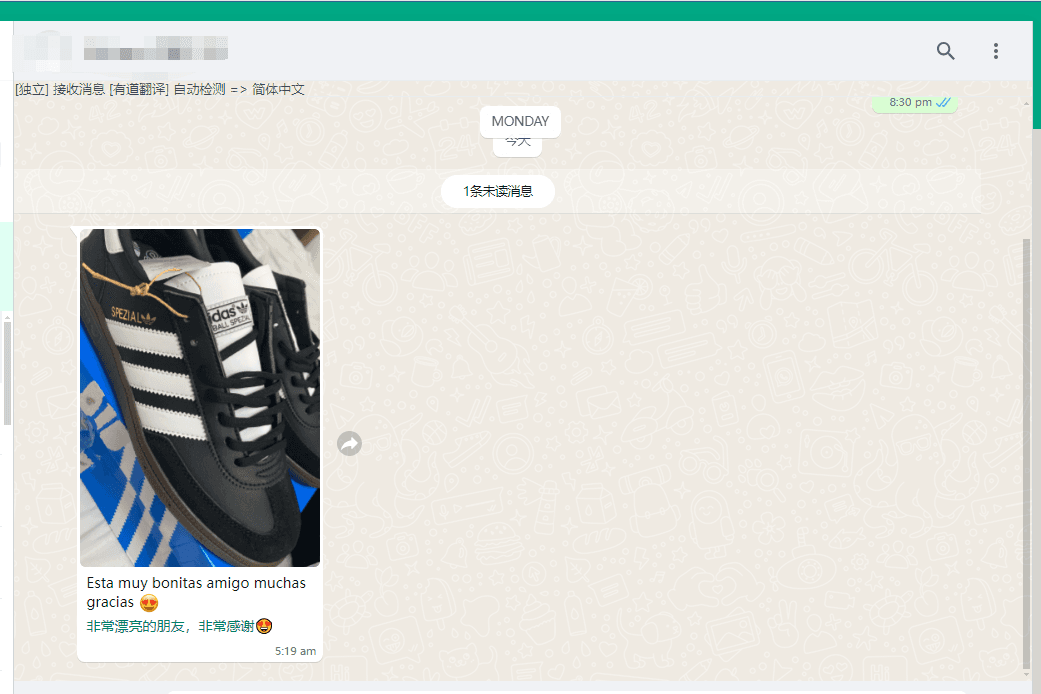Open the chat search magnifier icon

click(945, 51)
